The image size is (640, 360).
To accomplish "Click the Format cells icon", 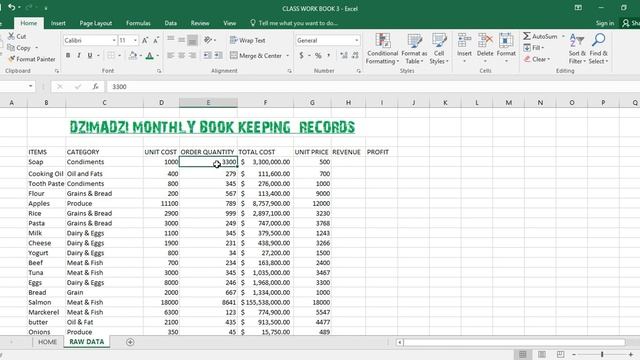I will point(506,41).
